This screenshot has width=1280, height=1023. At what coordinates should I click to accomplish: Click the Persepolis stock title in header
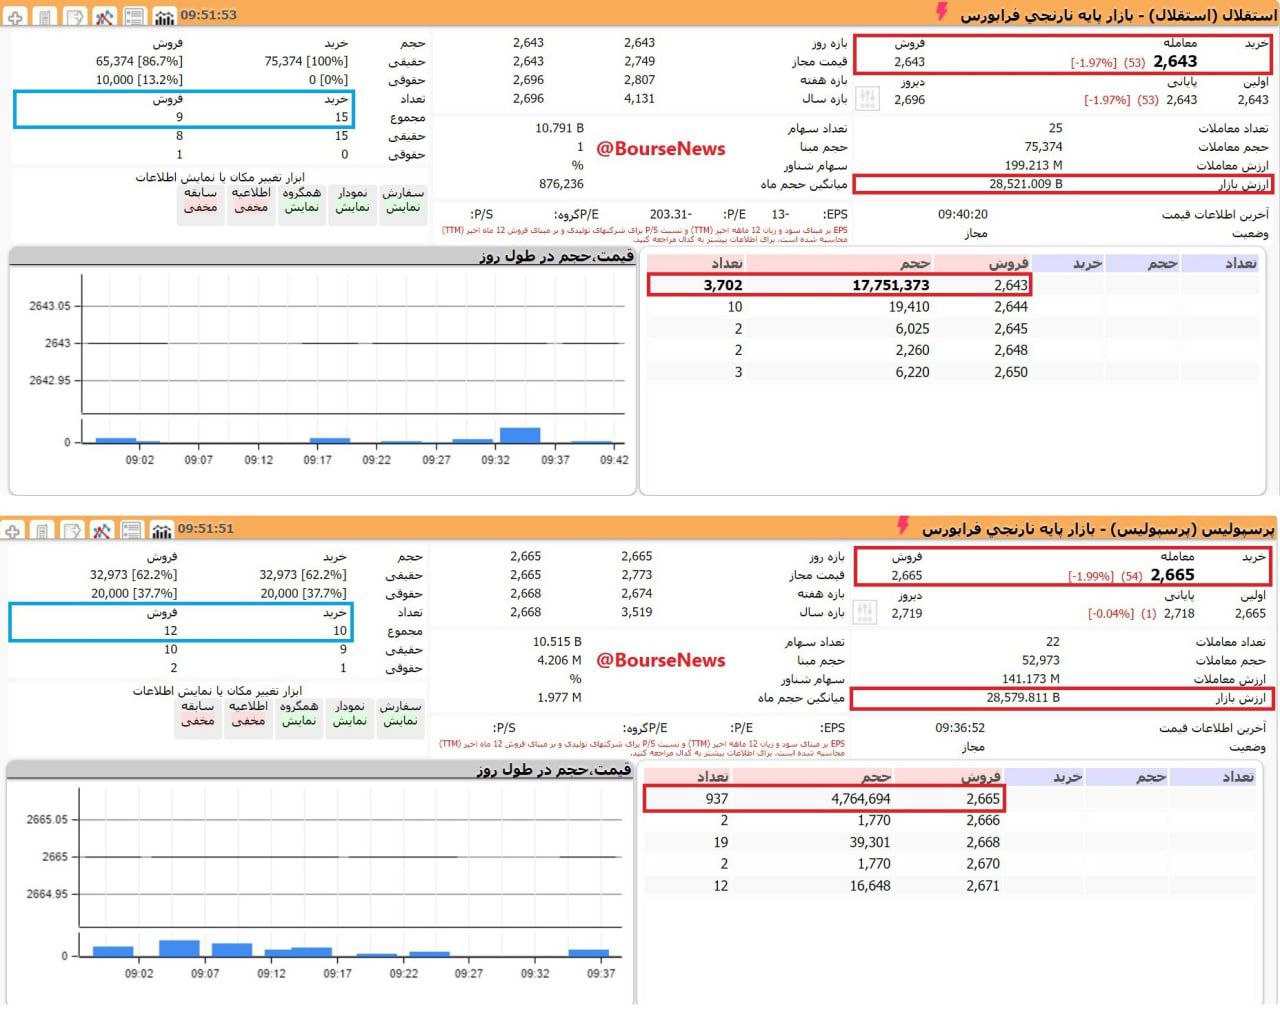(x=1098, y=527)
